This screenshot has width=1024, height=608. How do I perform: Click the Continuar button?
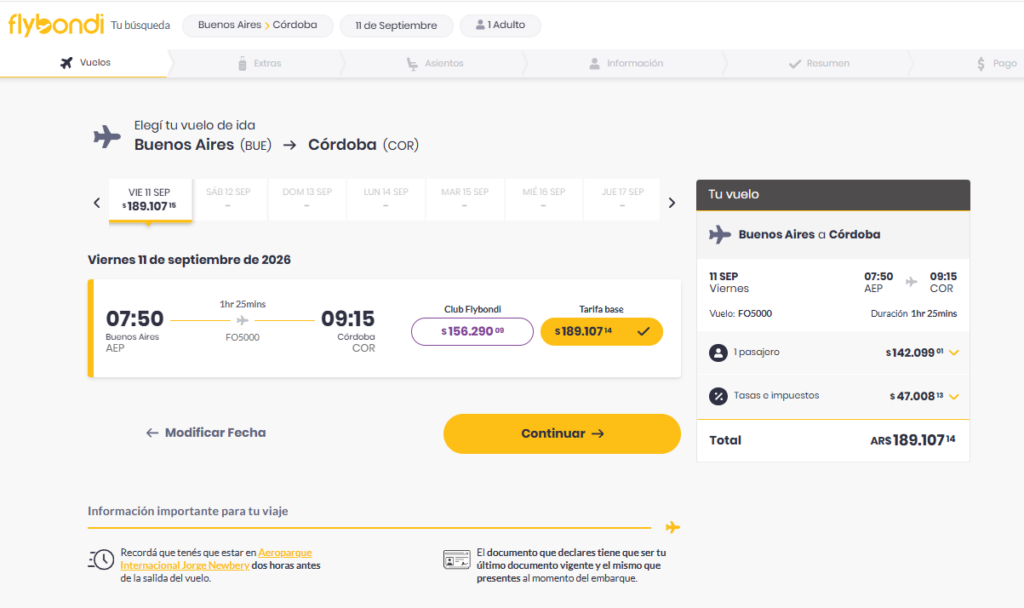(562, 434)
